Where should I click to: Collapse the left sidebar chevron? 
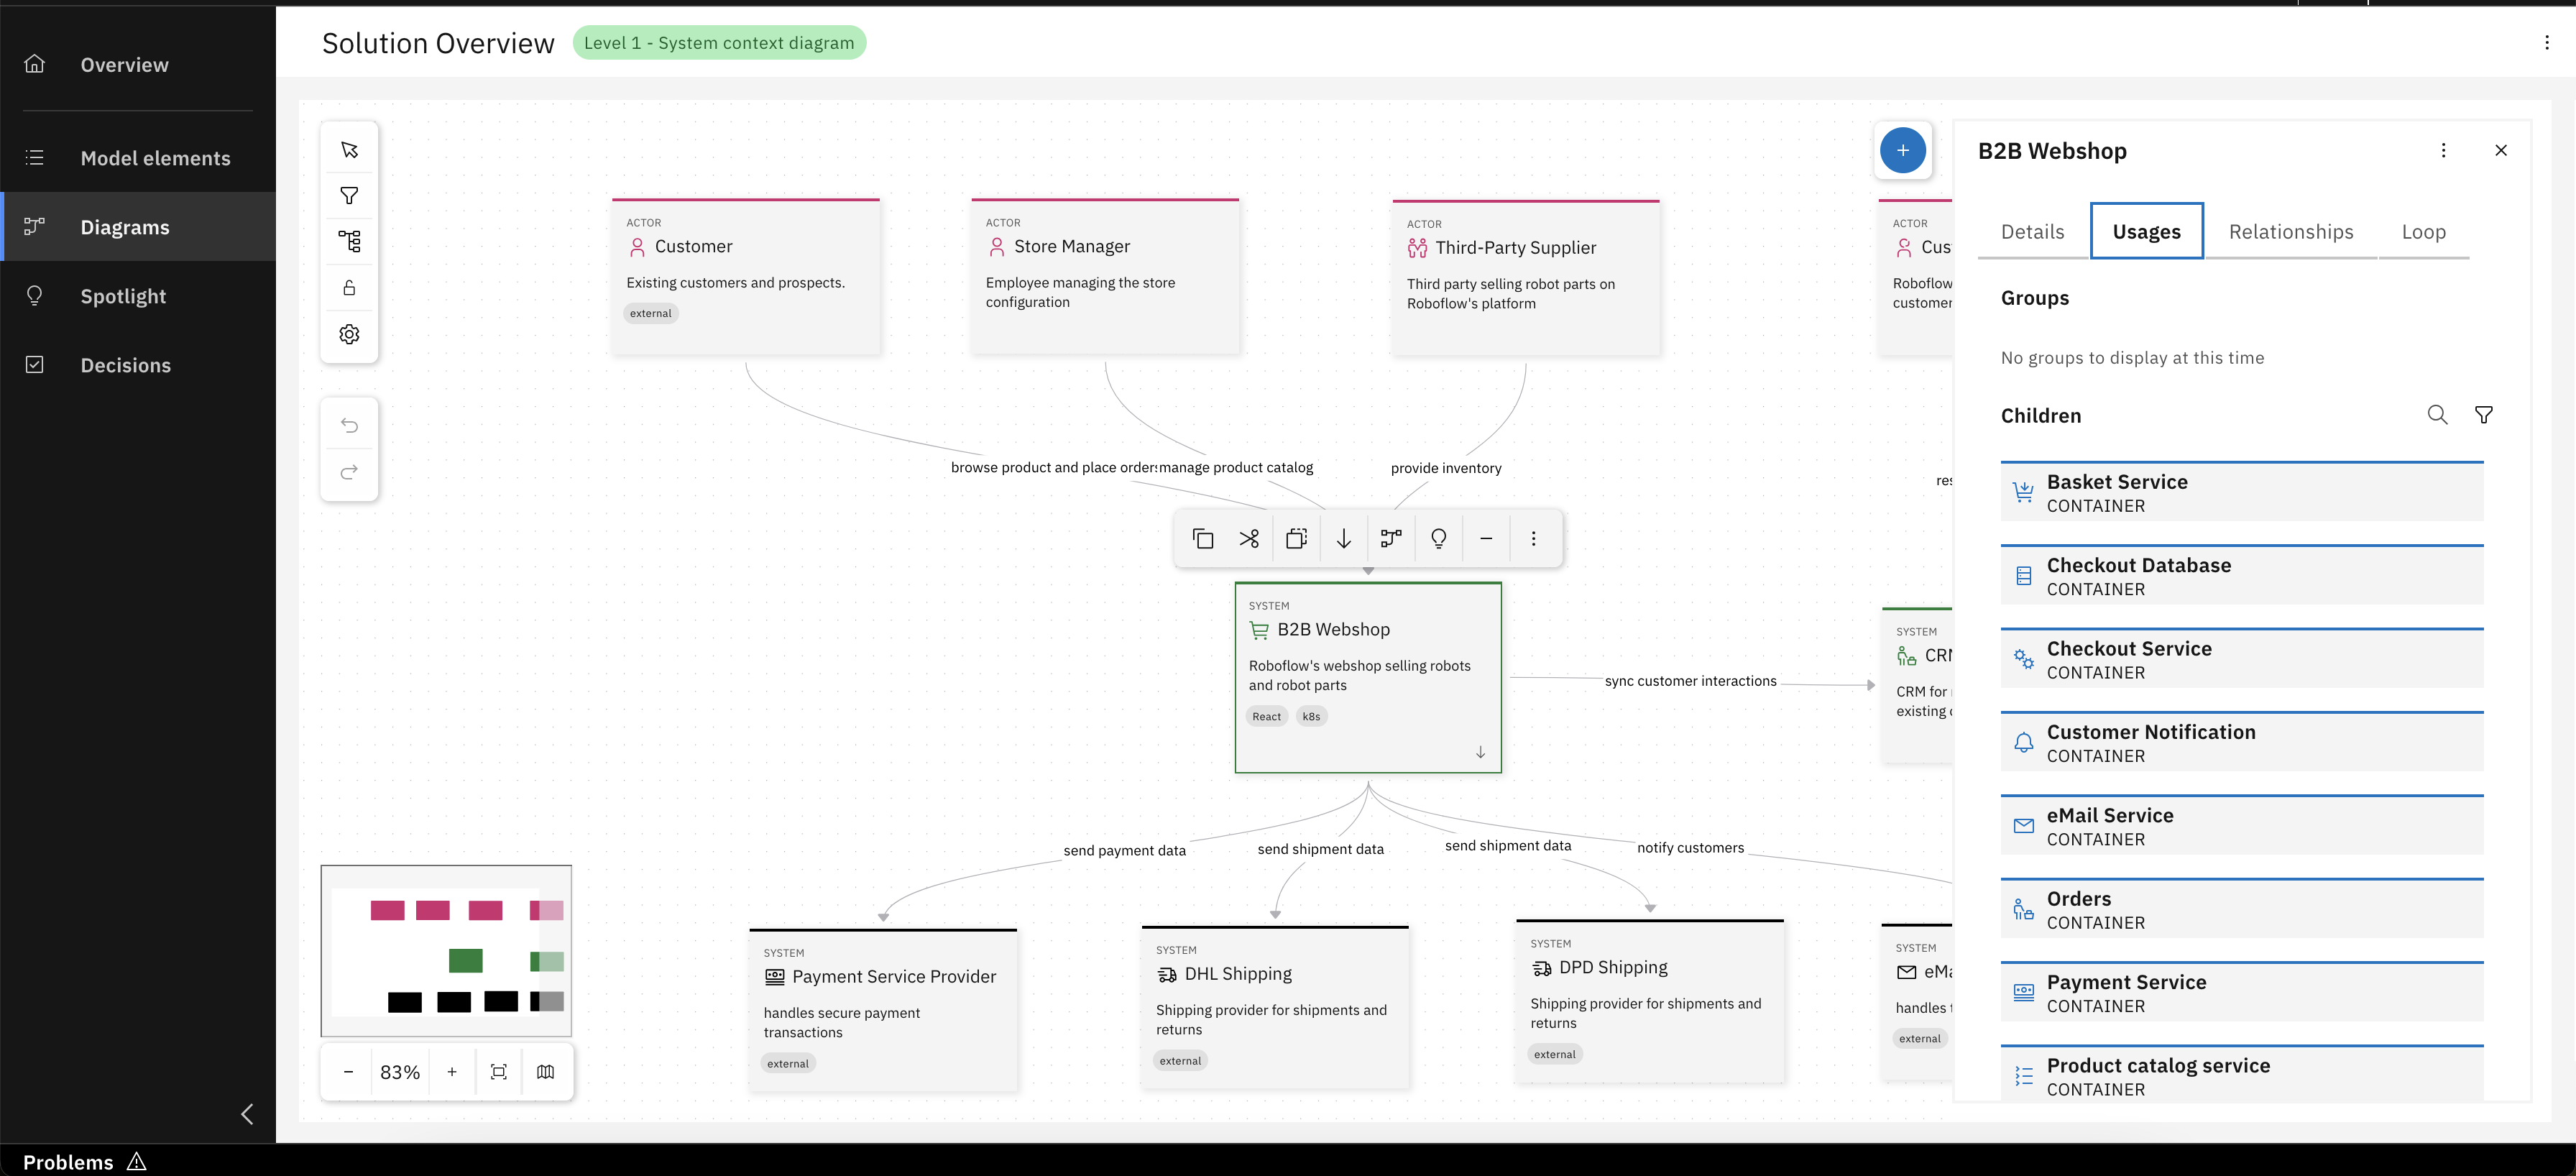click(x=247, y=1114)
